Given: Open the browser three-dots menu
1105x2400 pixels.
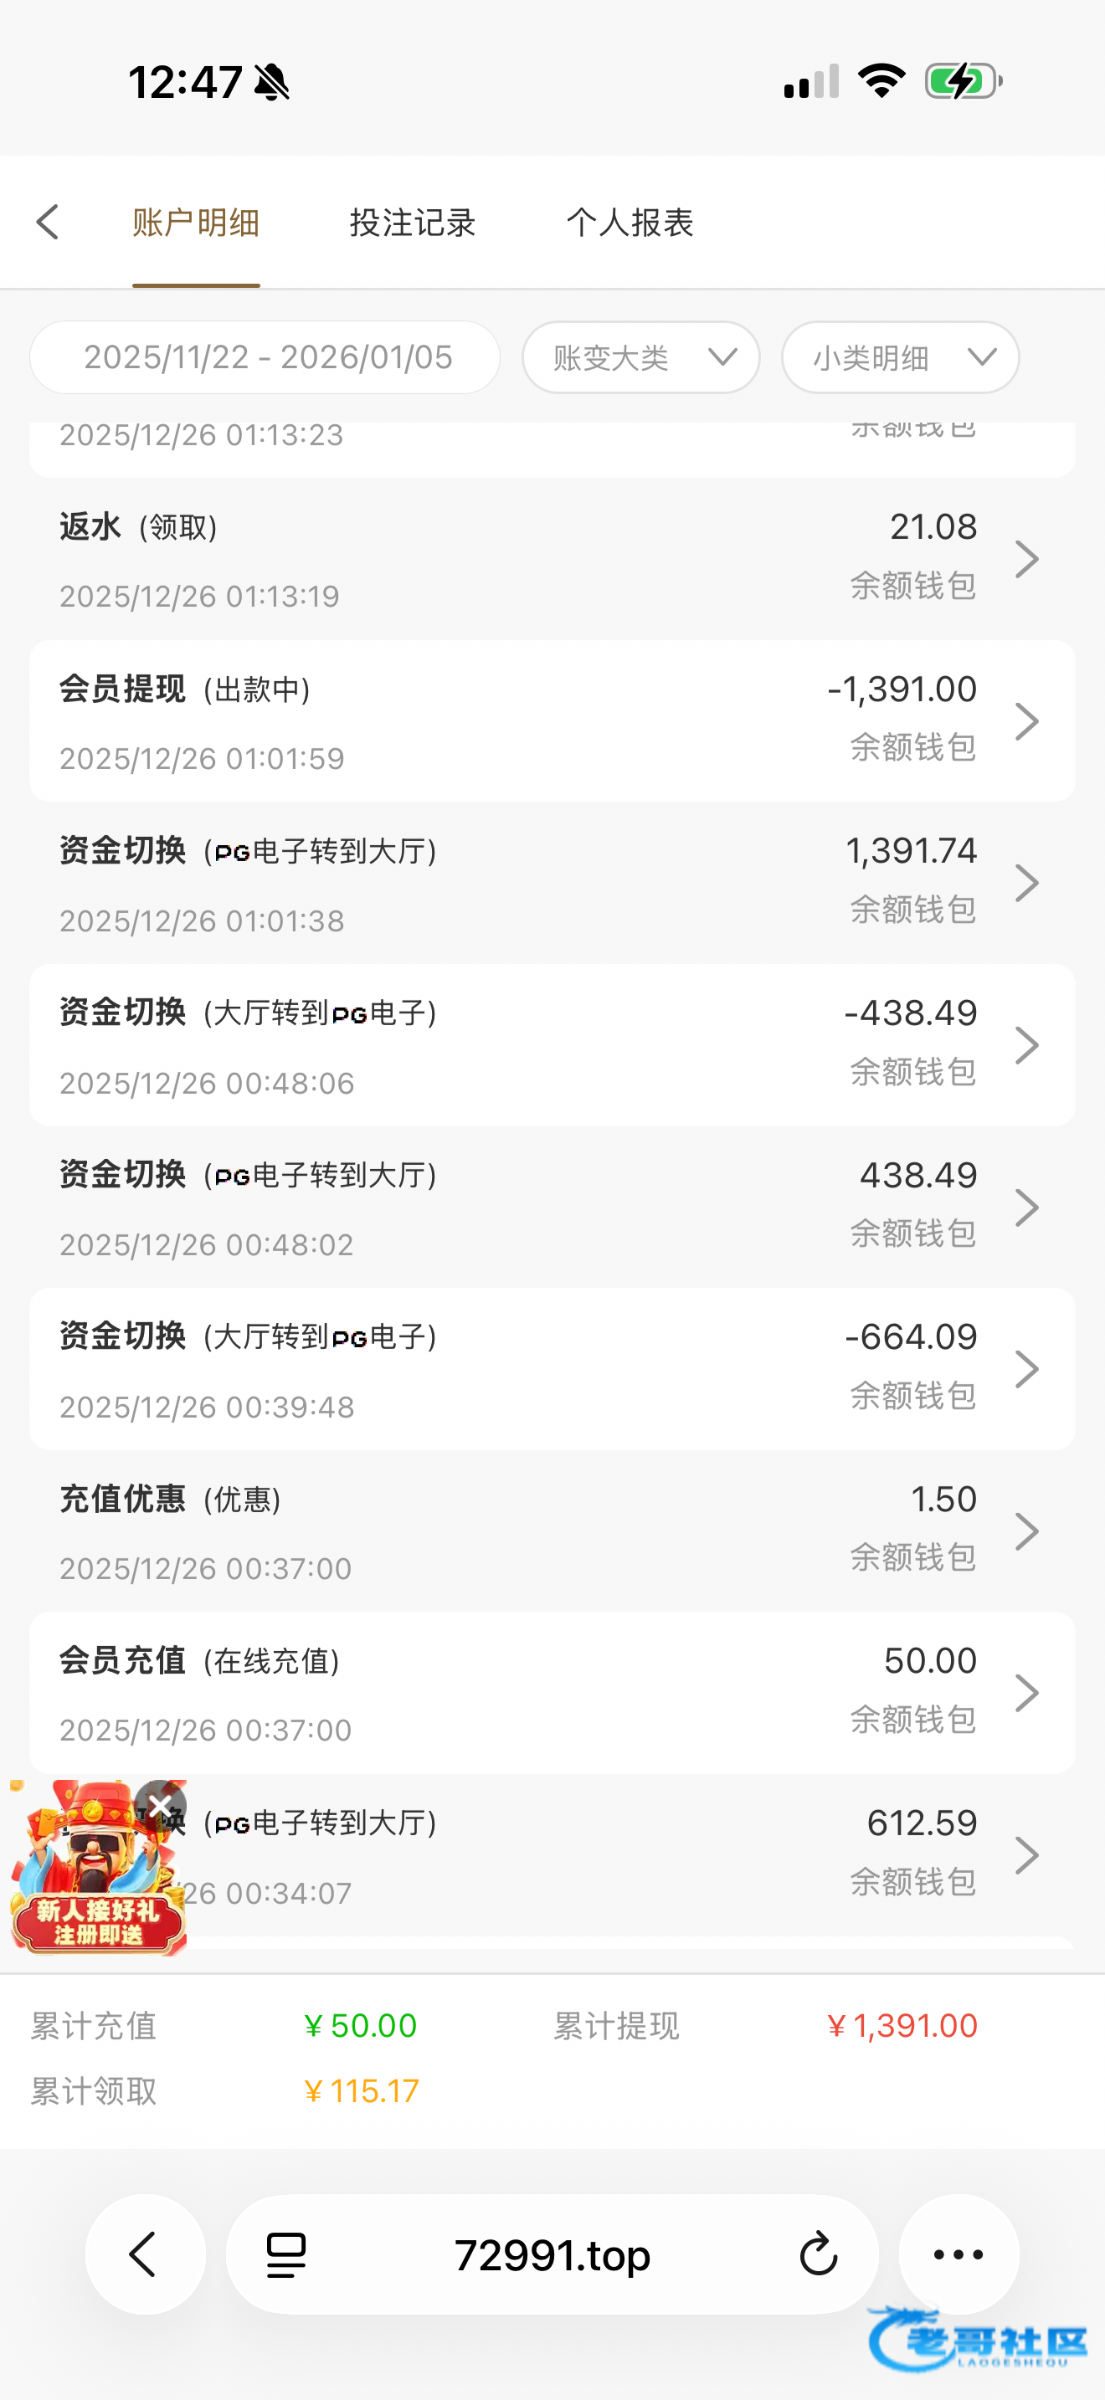Looking at the screenshot, I should (958, 2255).
